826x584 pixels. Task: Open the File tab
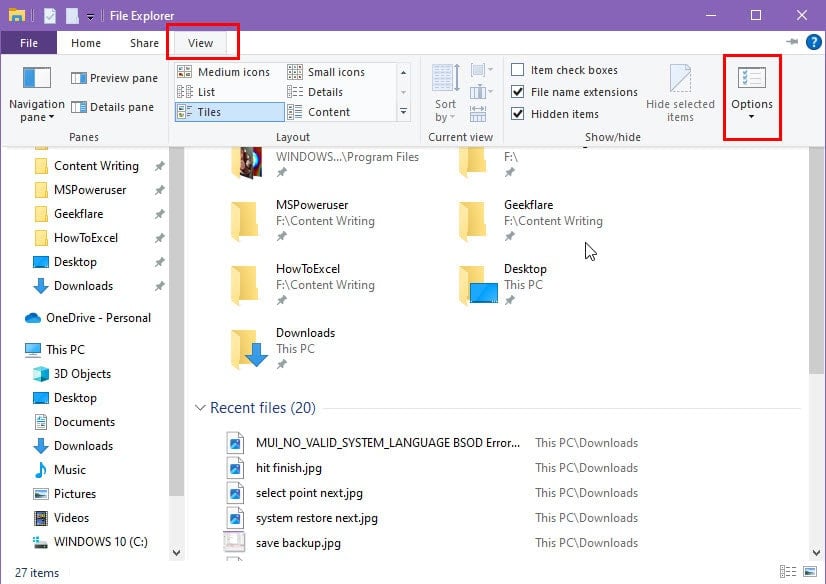(28, 43)
